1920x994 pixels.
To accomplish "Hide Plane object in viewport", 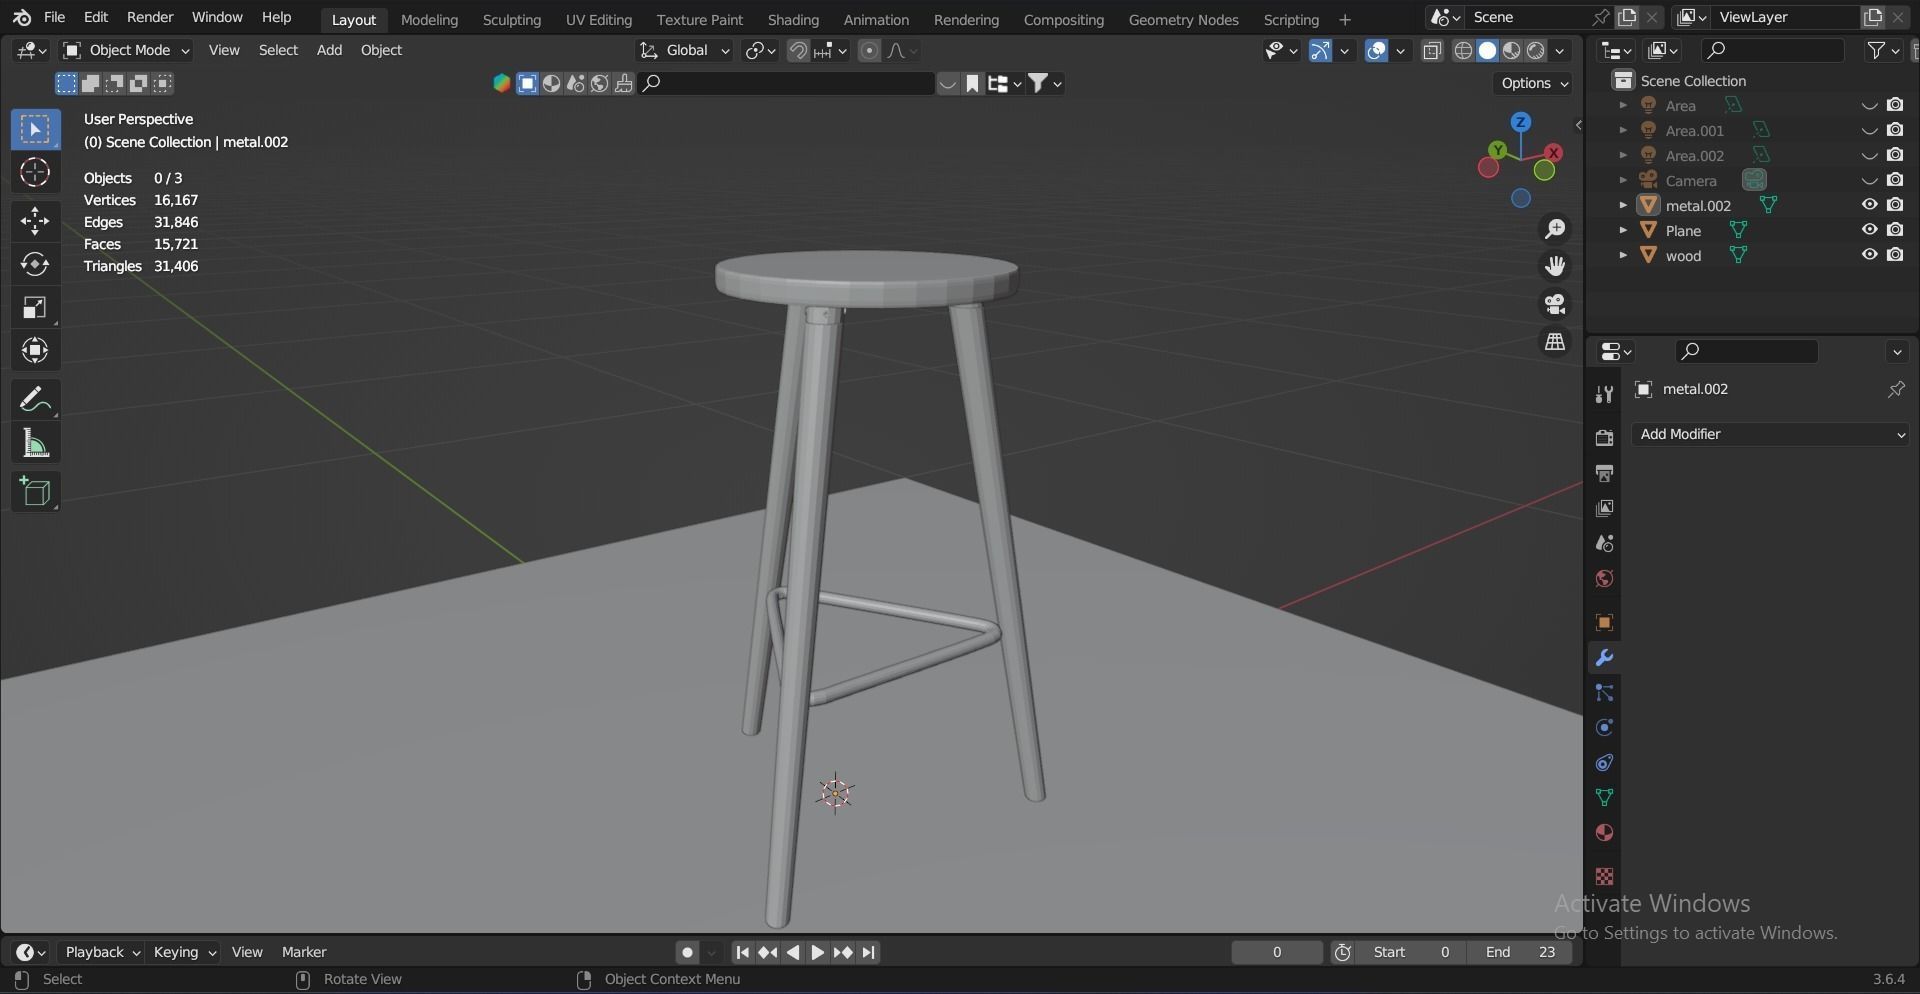I will tap(1869, 230).
